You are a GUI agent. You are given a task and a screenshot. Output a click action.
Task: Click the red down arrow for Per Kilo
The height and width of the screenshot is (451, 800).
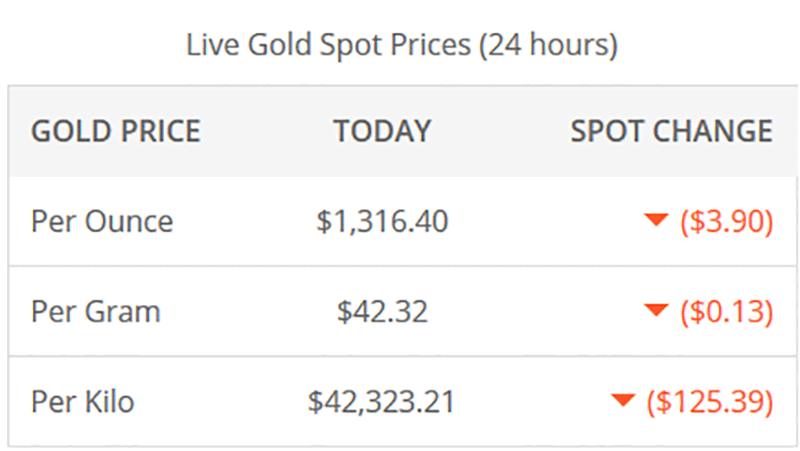tap(623, 402)
